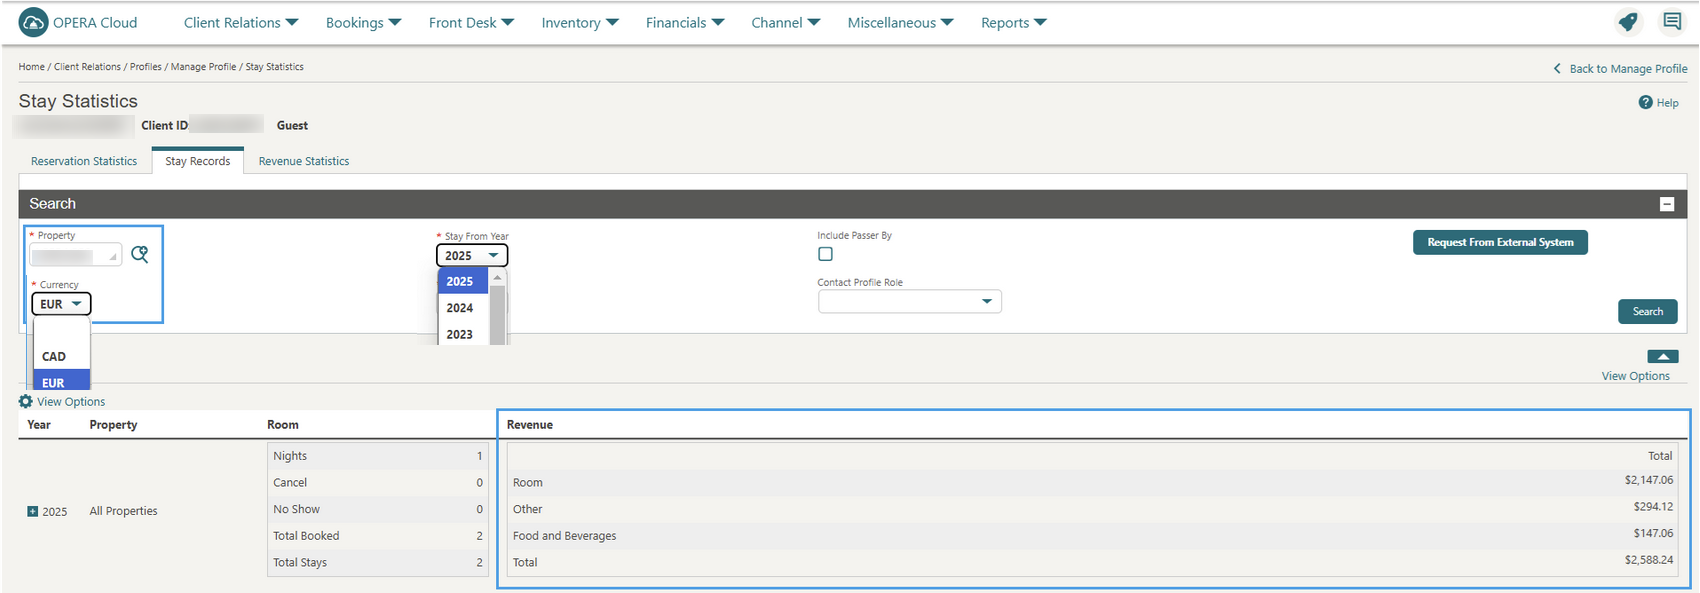The height and width of the screenshot is (593, 1700).
Task: Click the Home breadcrumb link
Action: pyautogui.click(x=31, y=67)
